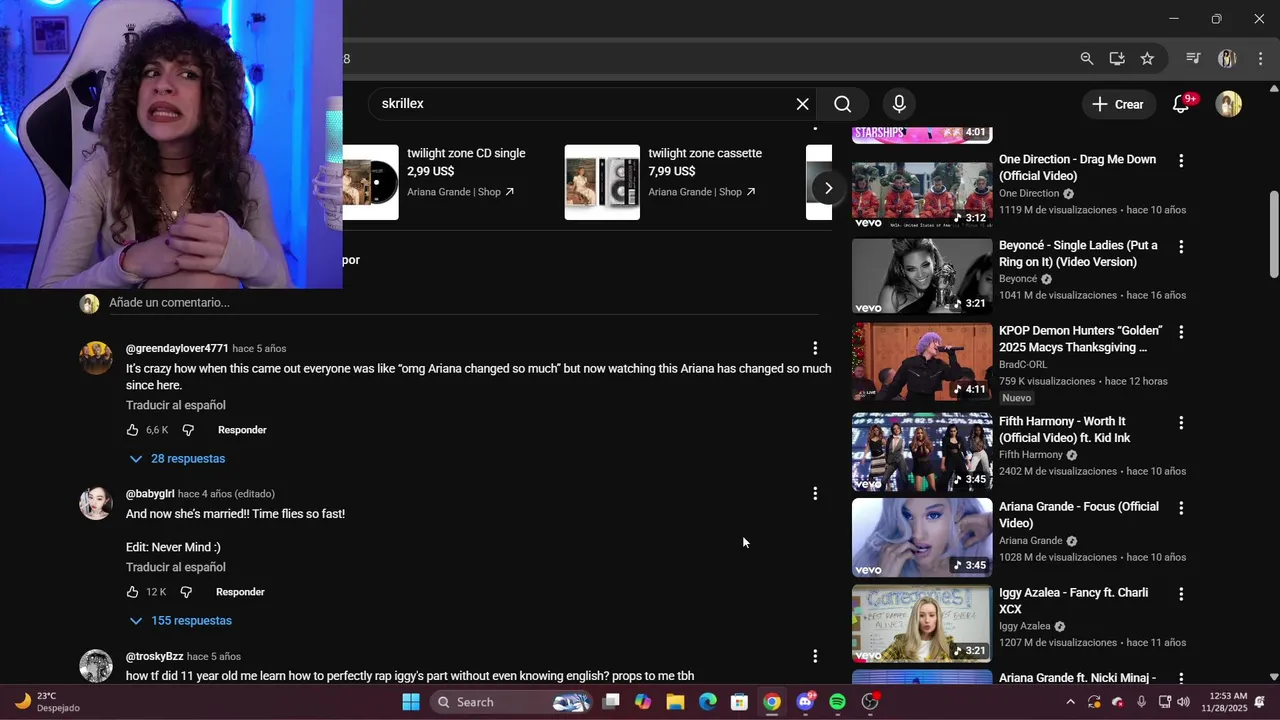Open Microsoft Edge from taskbar
Image resolution: width=1280 pixels, height=720 pixels.
(x=707, y=702)
